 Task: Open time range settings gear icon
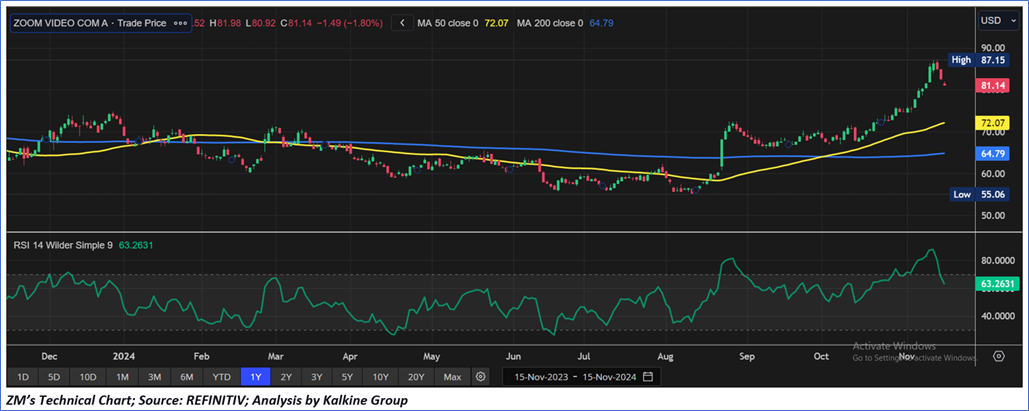pos(481,377)
